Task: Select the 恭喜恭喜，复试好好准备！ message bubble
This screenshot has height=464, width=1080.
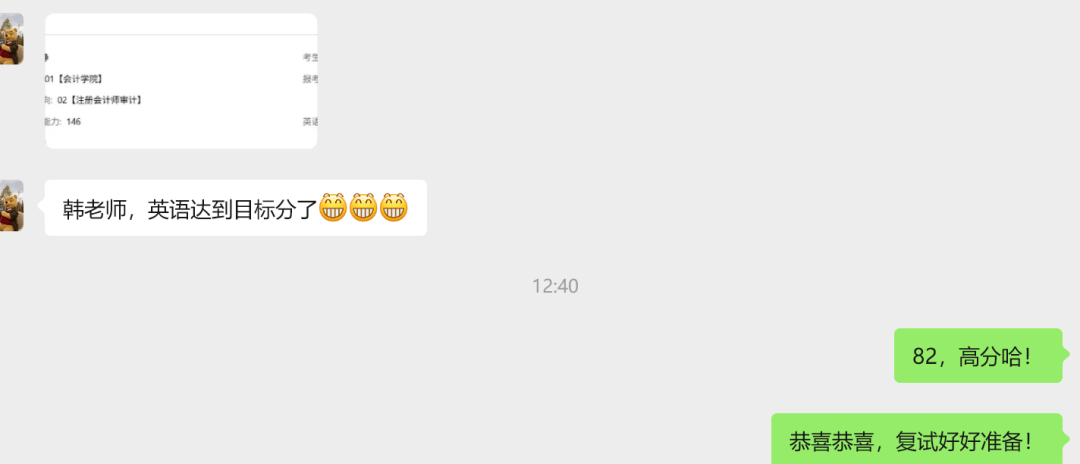Action: (917, 440)
